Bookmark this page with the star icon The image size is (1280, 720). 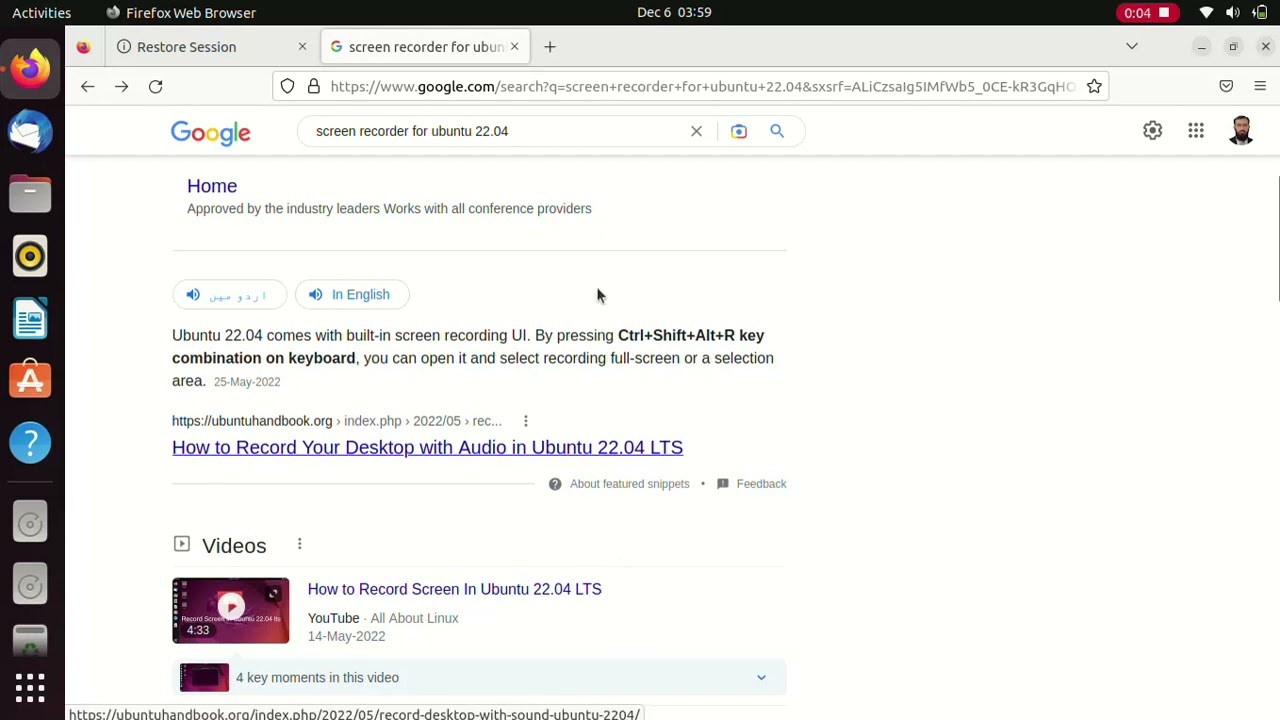point(1094,87)
